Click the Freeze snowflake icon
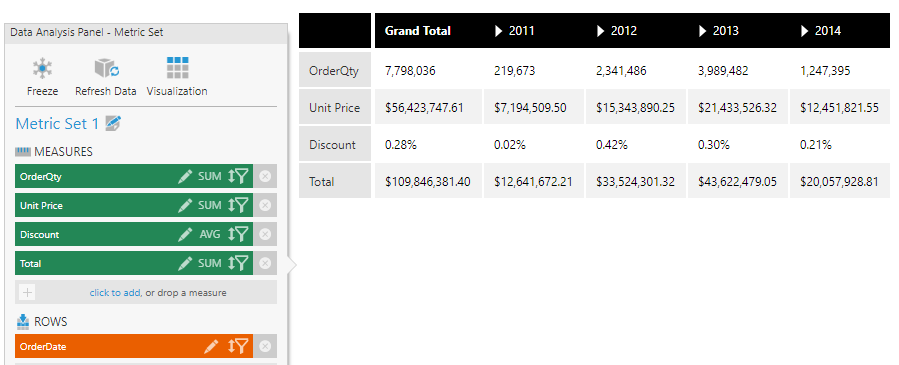This screenshot has height=365, width=899. [42, 68]
